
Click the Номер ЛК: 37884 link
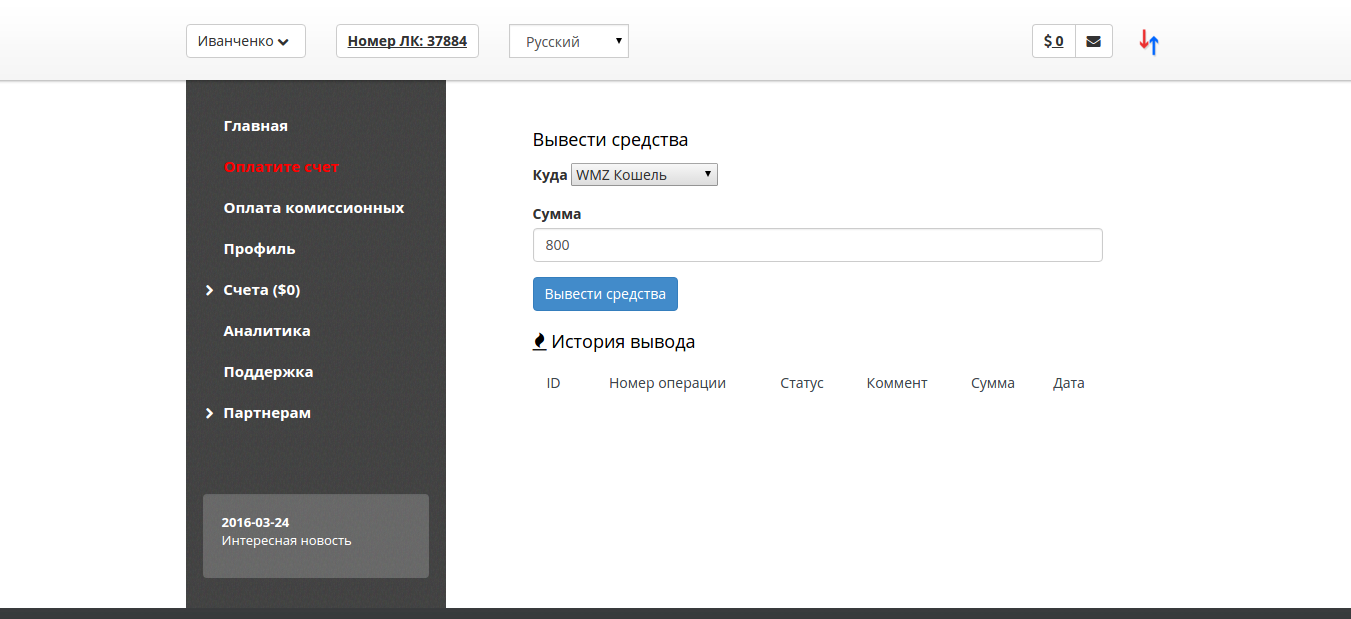407,41
